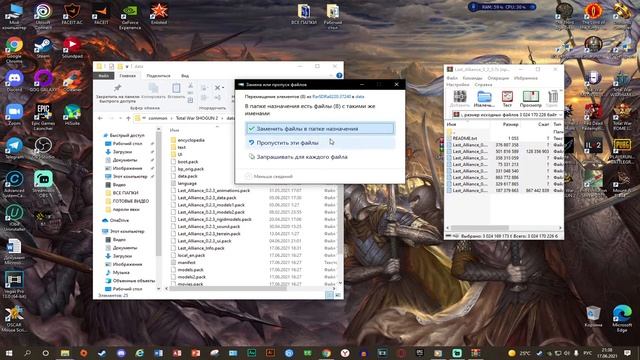Go up one folder level arrow
Screen dimensions: 640x360
tap(129, 118)
